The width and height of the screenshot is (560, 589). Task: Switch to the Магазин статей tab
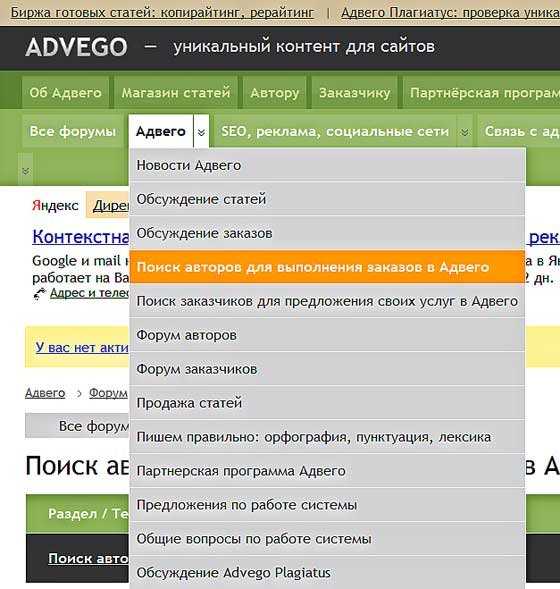point(176,92)
